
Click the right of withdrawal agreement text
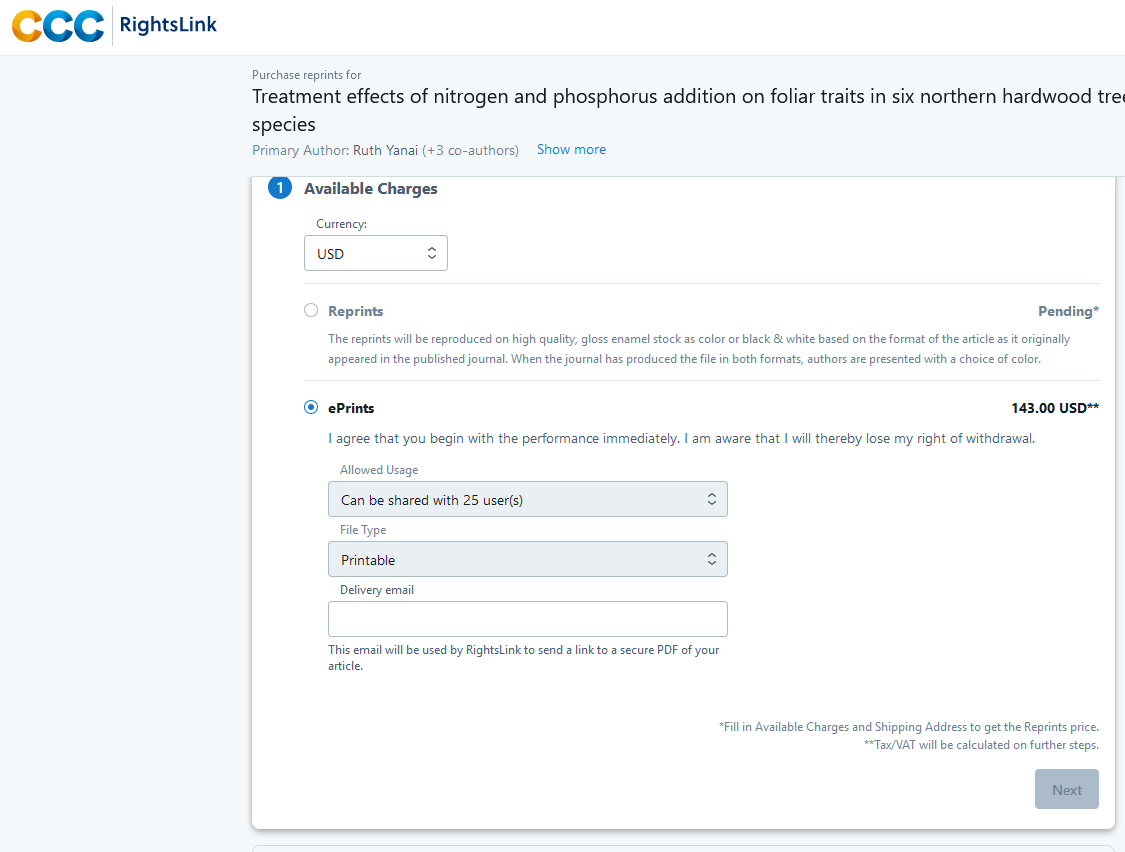pos(681,438)
